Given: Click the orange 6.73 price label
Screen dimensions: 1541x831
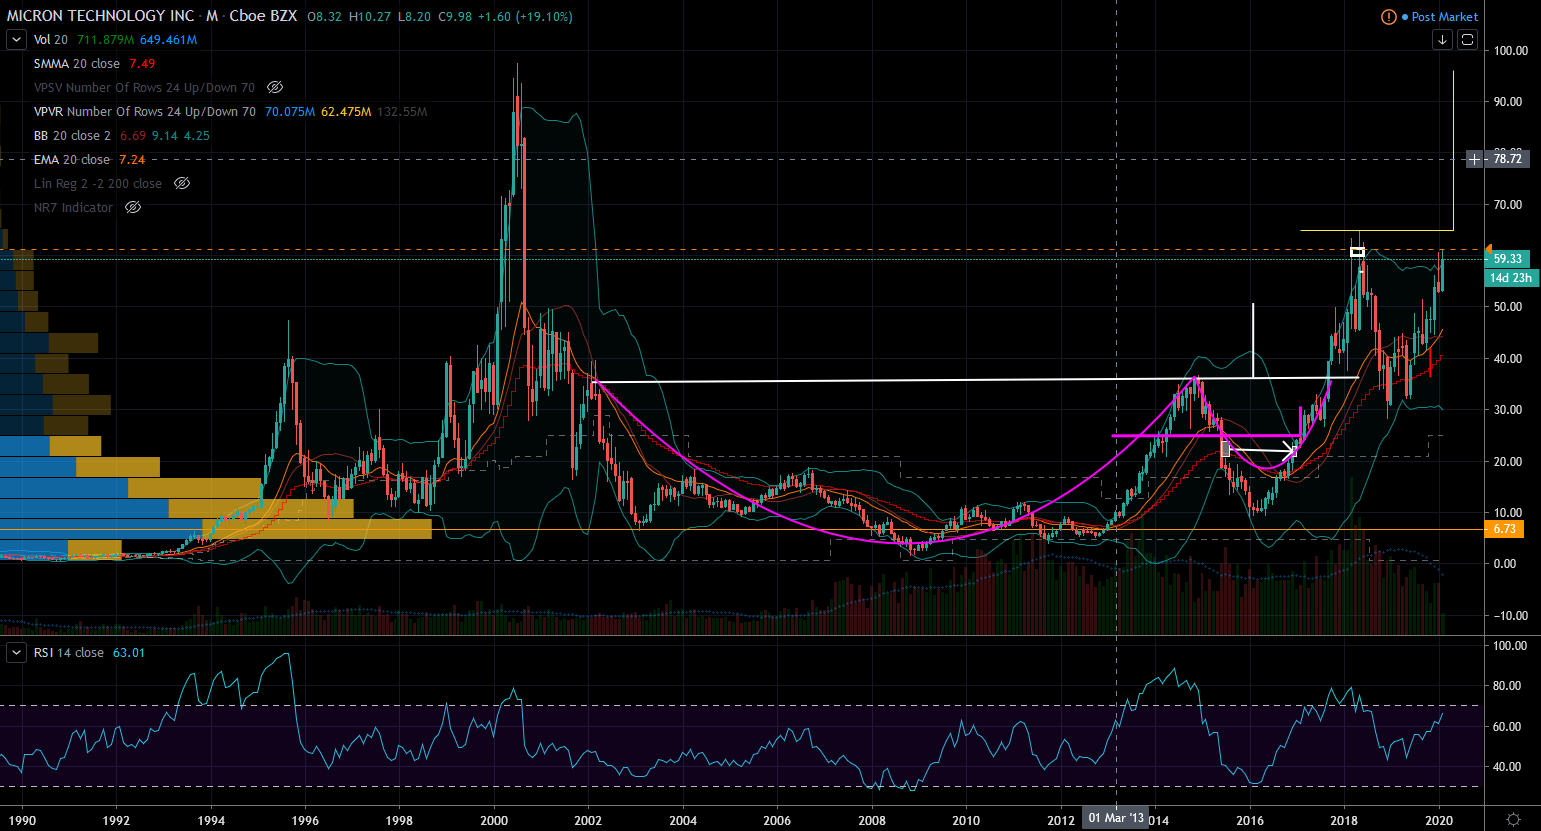Looking at the screenshot, I should [x=1504, y=529].
